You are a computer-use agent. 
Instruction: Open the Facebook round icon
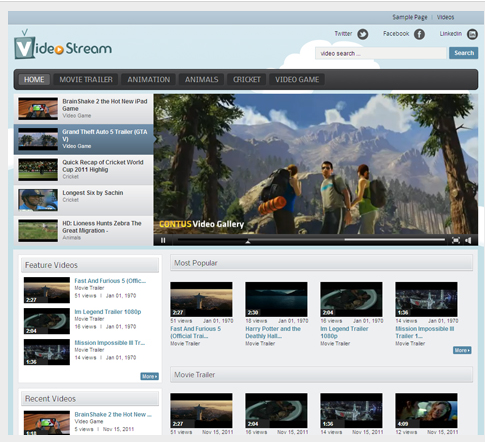[419, 34]
